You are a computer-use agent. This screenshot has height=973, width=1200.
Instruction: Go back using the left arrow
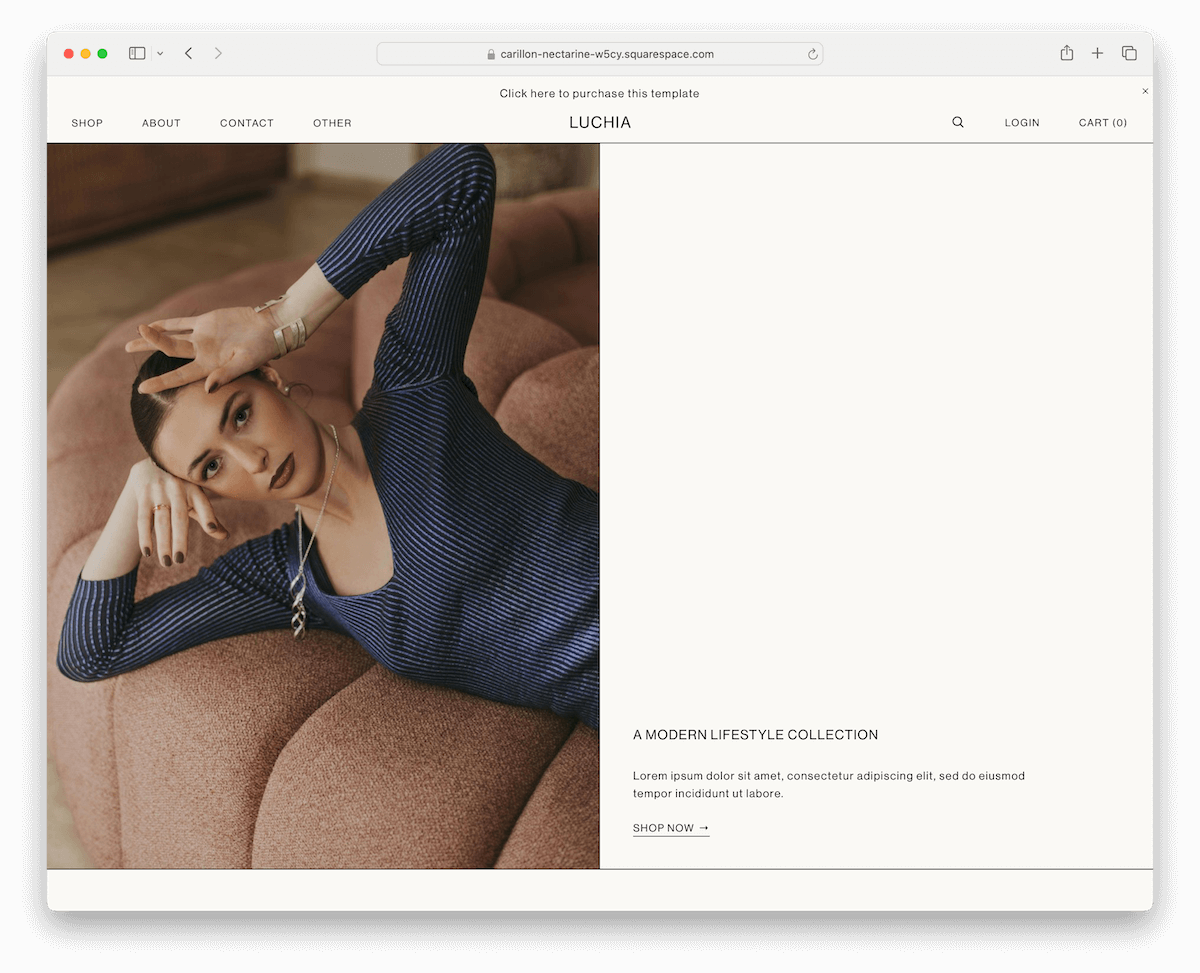(x=188, y=53)
